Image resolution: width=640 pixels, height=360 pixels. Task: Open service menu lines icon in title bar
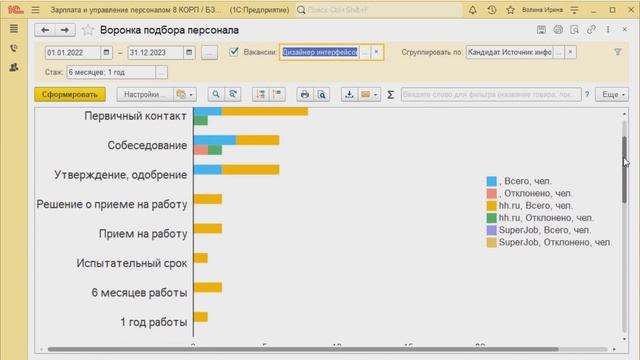point(574,10)
